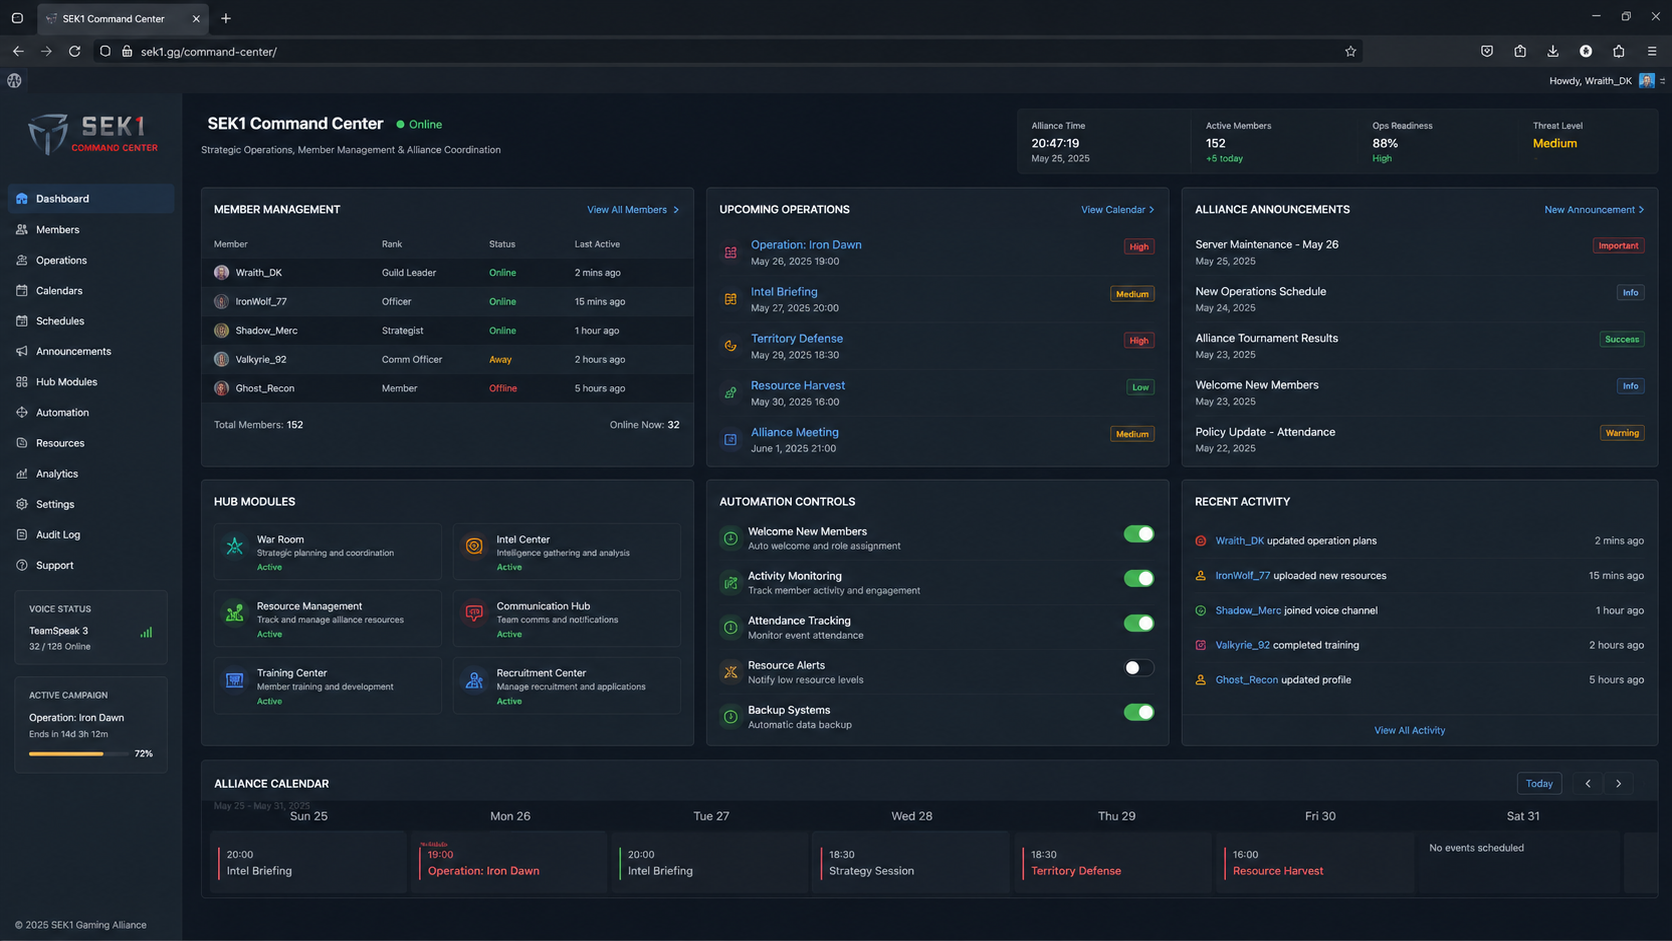Click the Backup Systems automation icon
The image size is (1672, 941).
tap(731, 717)
